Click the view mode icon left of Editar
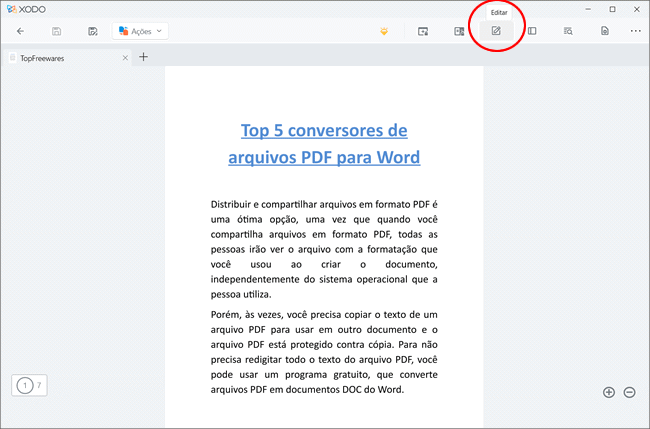Screen dimensions: 650x429 click(458, 31)
